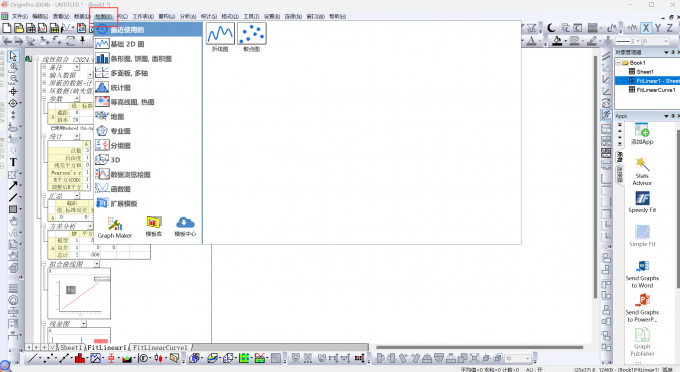680x372 pixels.
Task: Open the fill color dropdown in toolbar
Action: (x=566, y=41)
